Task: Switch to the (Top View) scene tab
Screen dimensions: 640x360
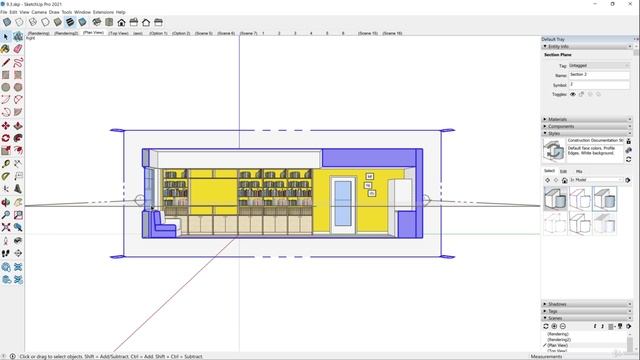Action: click(118, 33)
